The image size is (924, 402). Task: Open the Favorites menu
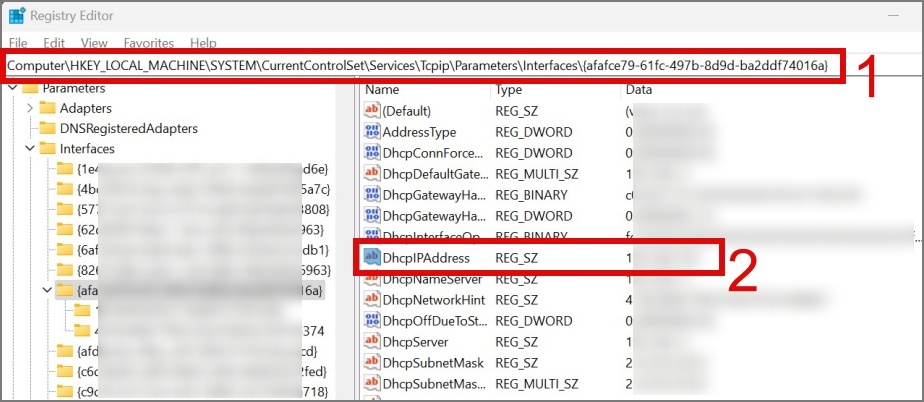148,43
